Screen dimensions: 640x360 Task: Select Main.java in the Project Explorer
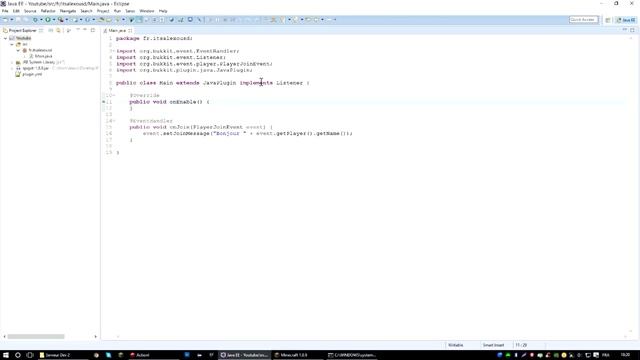coord(40,56)
